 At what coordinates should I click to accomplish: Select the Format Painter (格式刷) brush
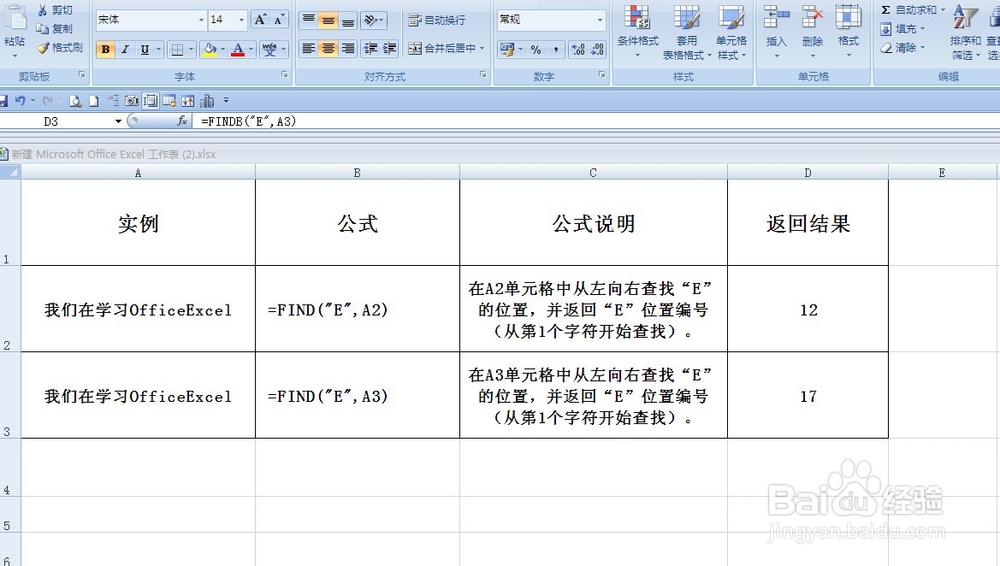pos(59,47)
